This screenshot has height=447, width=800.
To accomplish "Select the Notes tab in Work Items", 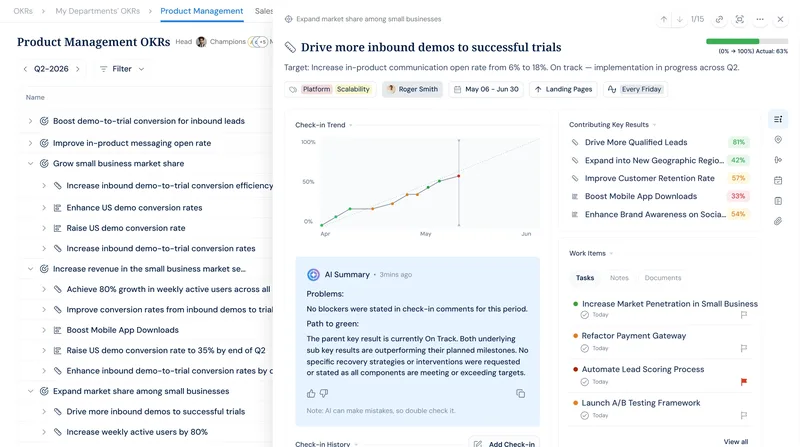I will (619, 278).
